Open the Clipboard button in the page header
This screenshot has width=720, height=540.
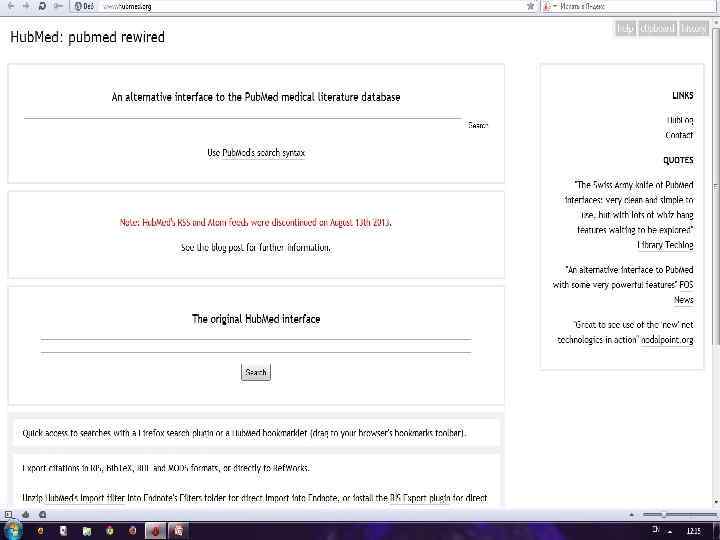point(657,28)
